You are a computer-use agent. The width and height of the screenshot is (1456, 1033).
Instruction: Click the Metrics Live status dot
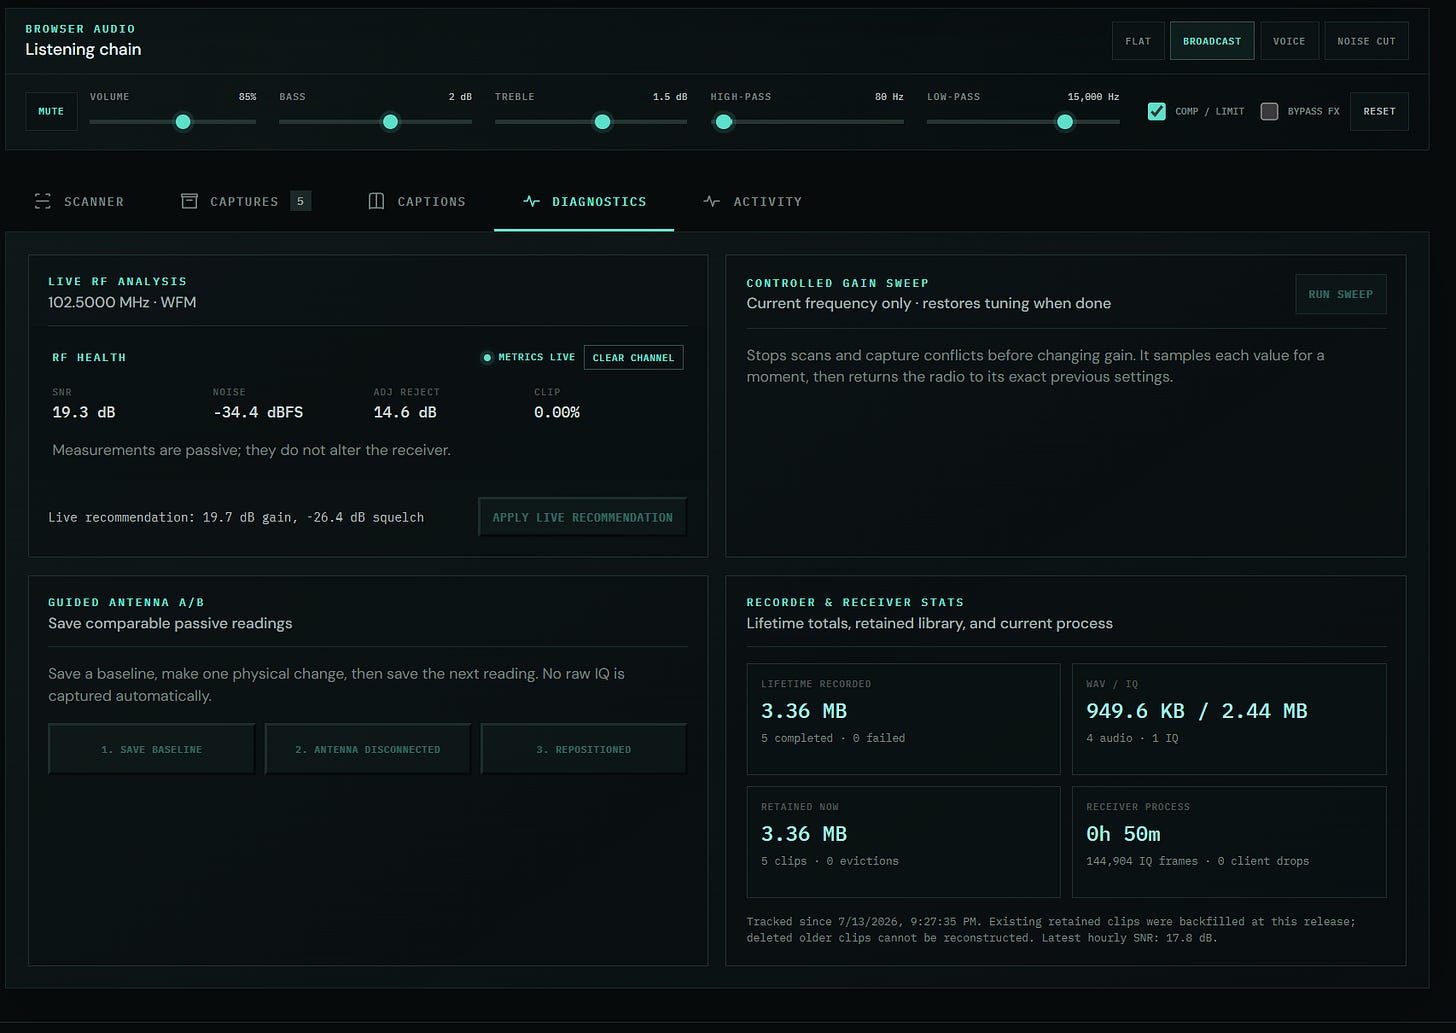[487, 357]
